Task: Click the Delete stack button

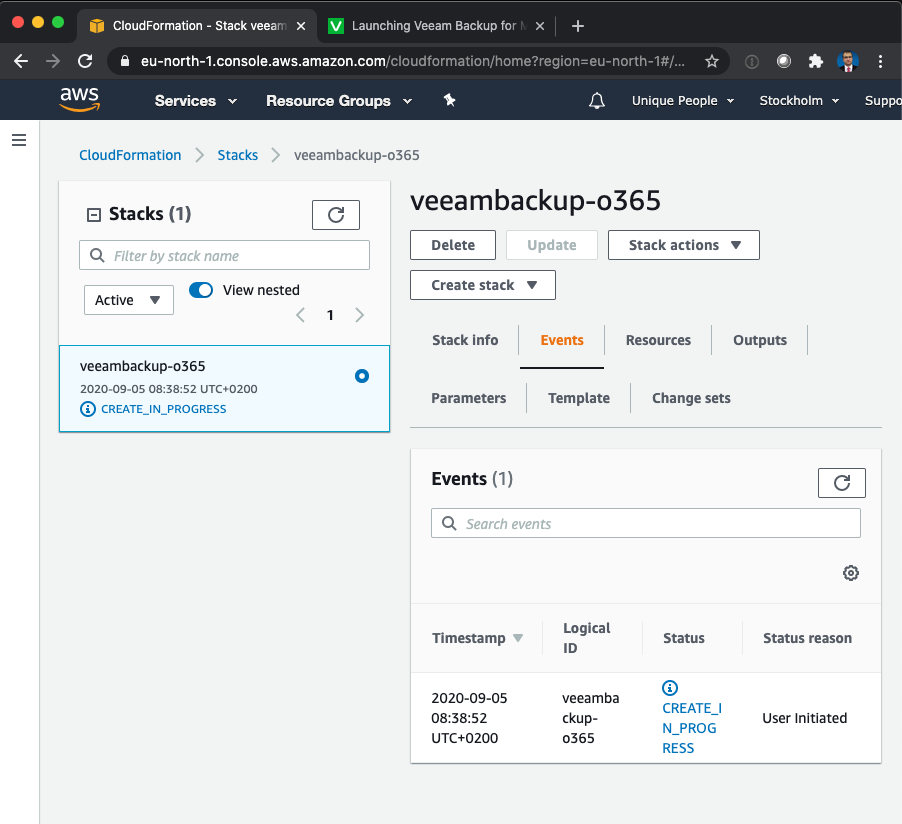Action: point(453,245)
